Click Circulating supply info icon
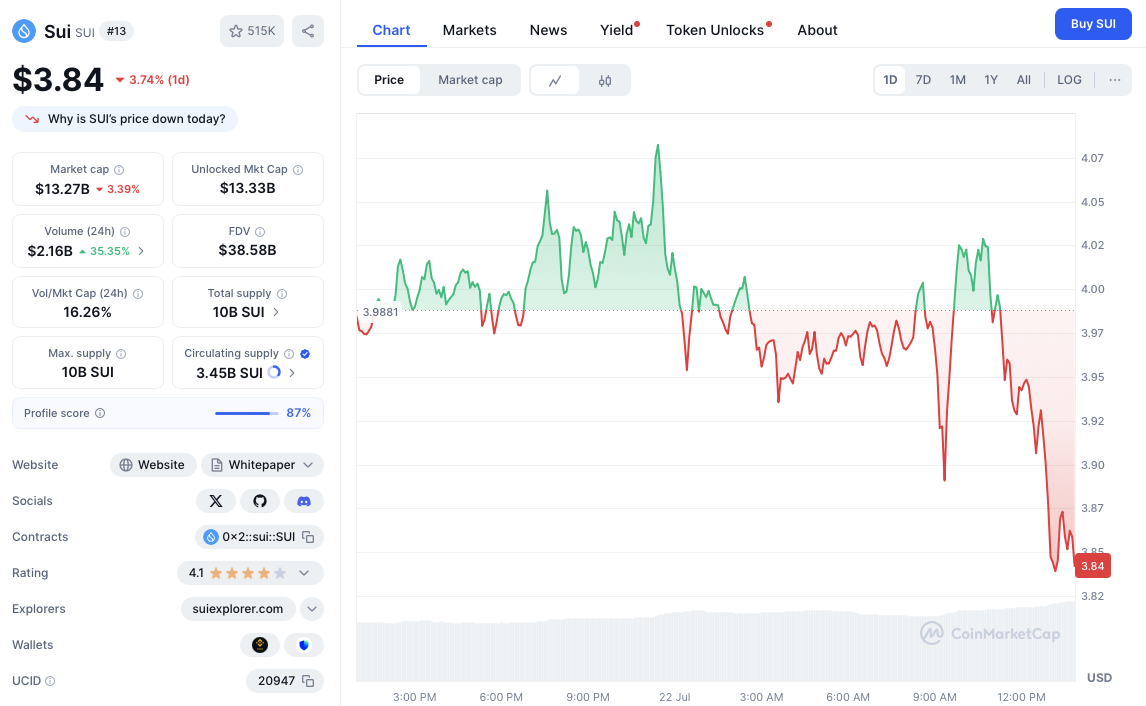This screenshot has height=706, width=1146. pyautogui.click(x=289, y=354)
